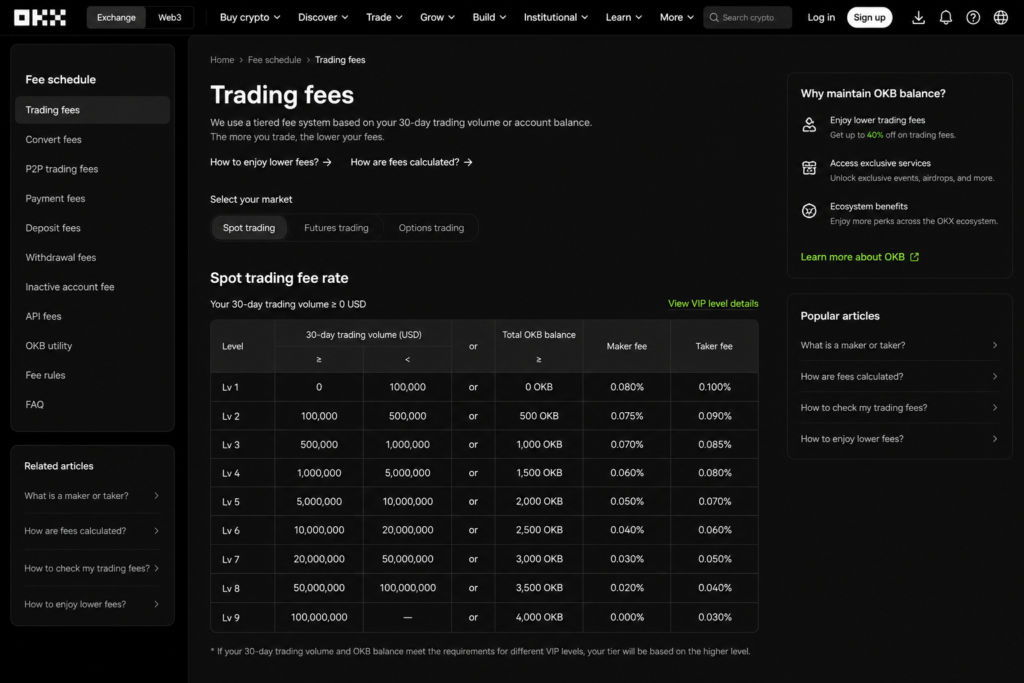Expand the Trade dropdown
This screenshot has width=1024, height=683.
click(x=384, y=18)
